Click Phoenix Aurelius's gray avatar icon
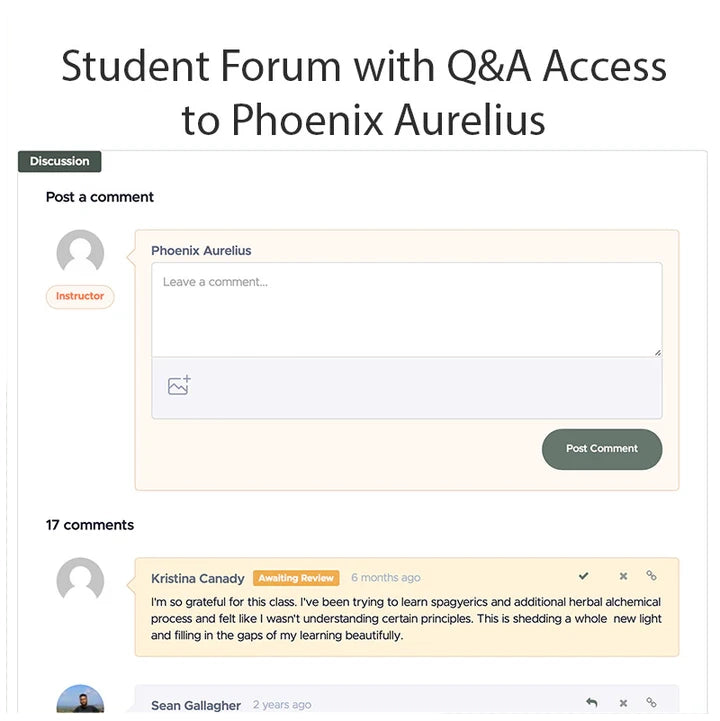This screenshot has width=720, height=721. tap(80, 253)
